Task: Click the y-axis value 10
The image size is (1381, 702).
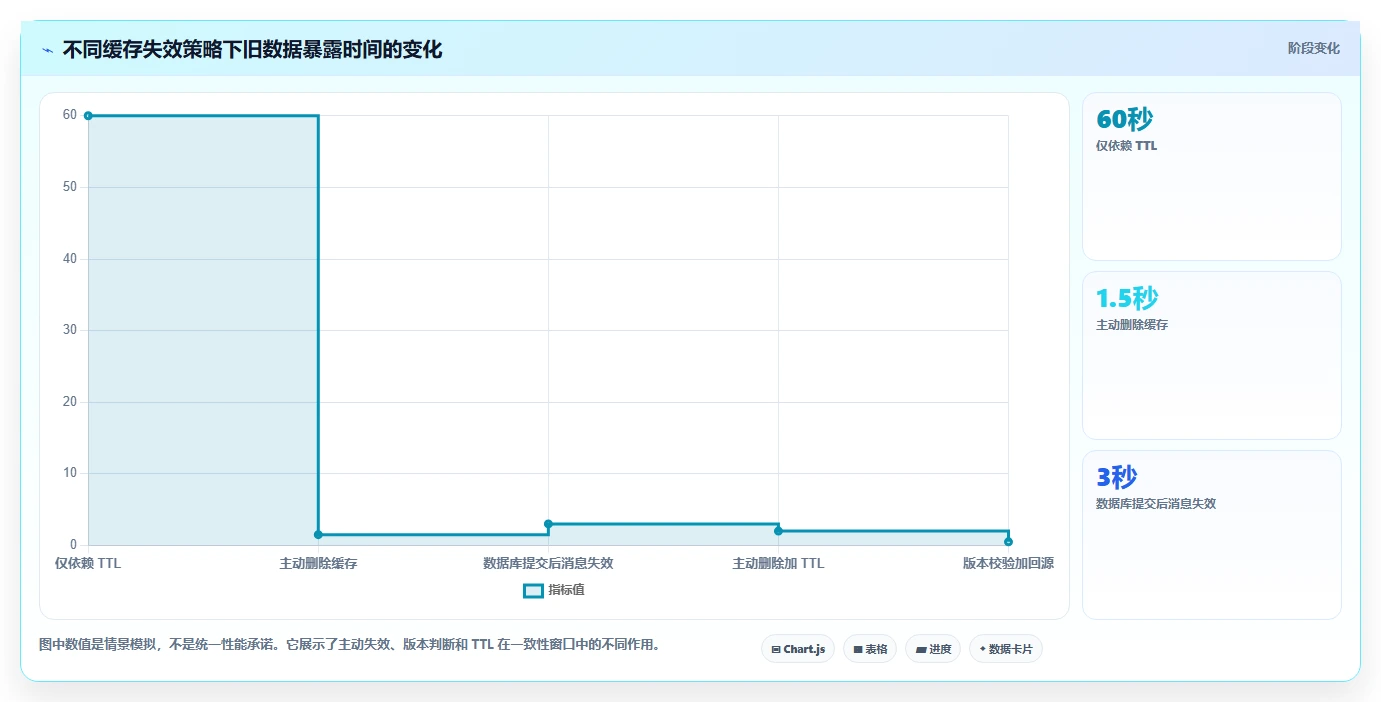Action: click(x=70, y=473)
